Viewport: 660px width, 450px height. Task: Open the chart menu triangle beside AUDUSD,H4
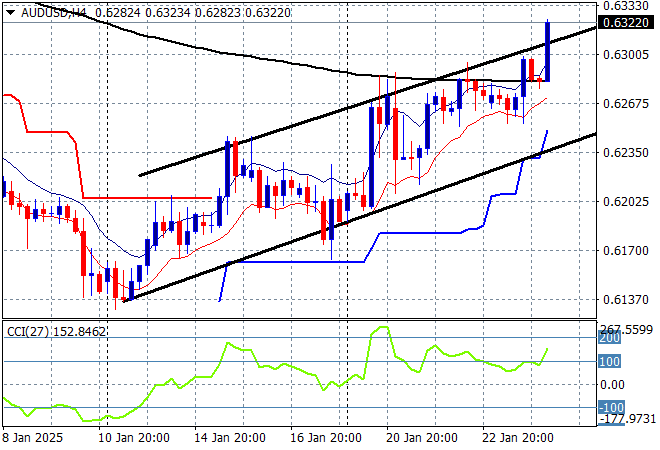tap(10, 13)
